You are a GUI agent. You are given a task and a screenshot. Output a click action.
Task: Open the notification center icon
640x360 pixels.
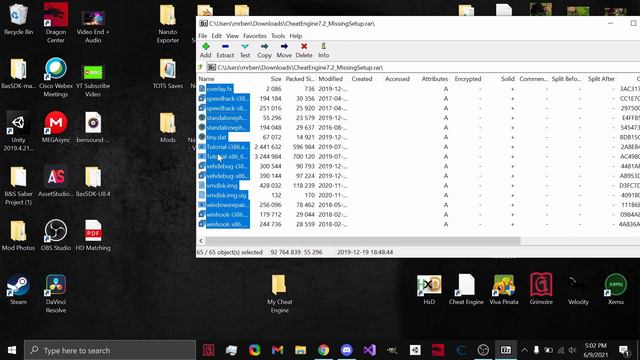click(624, 350)
